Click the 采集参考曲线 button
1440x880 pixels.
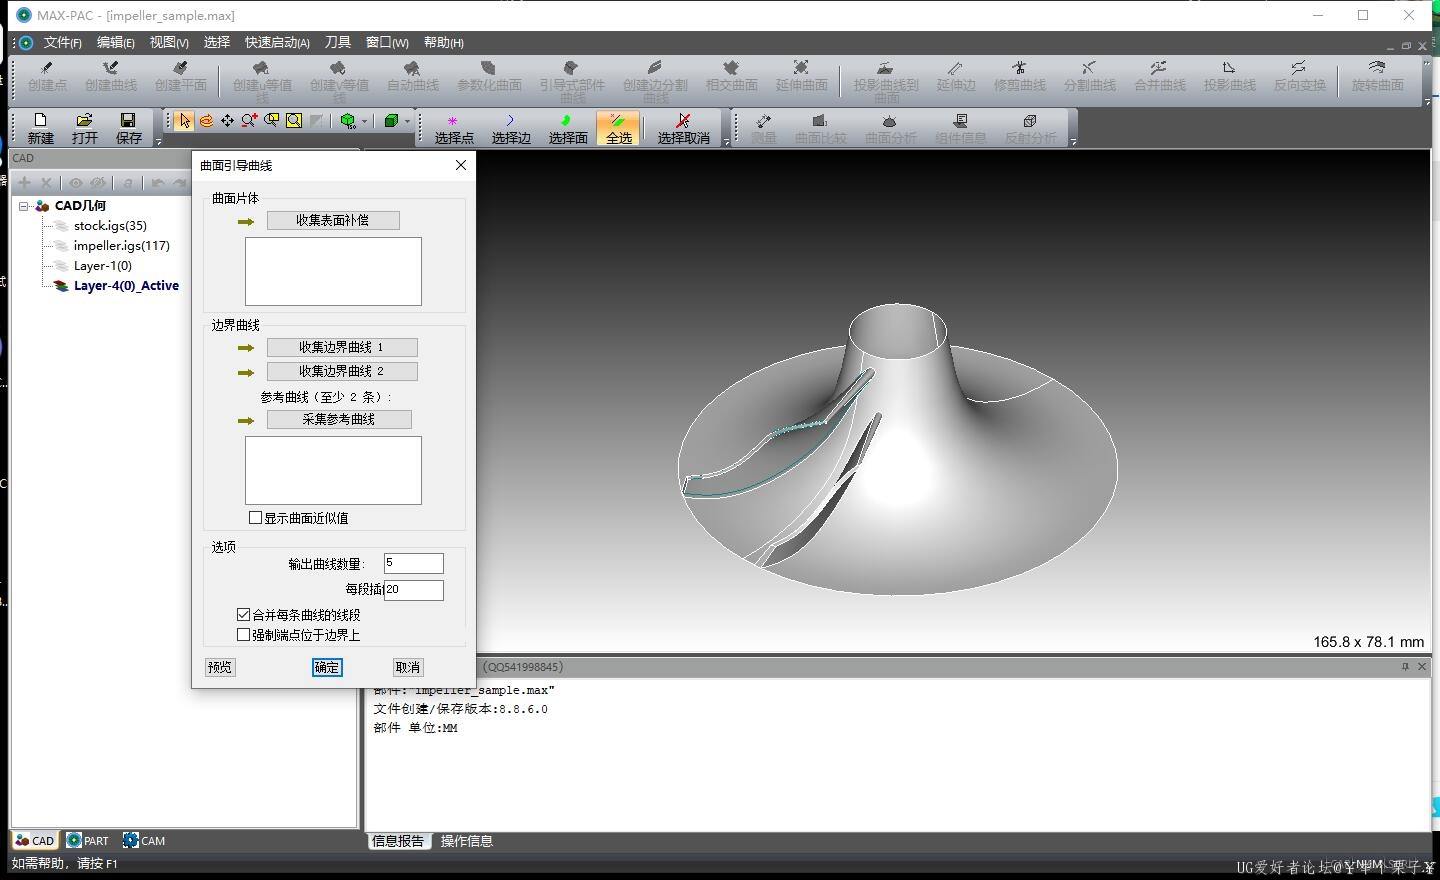click(x=339, y=419)
